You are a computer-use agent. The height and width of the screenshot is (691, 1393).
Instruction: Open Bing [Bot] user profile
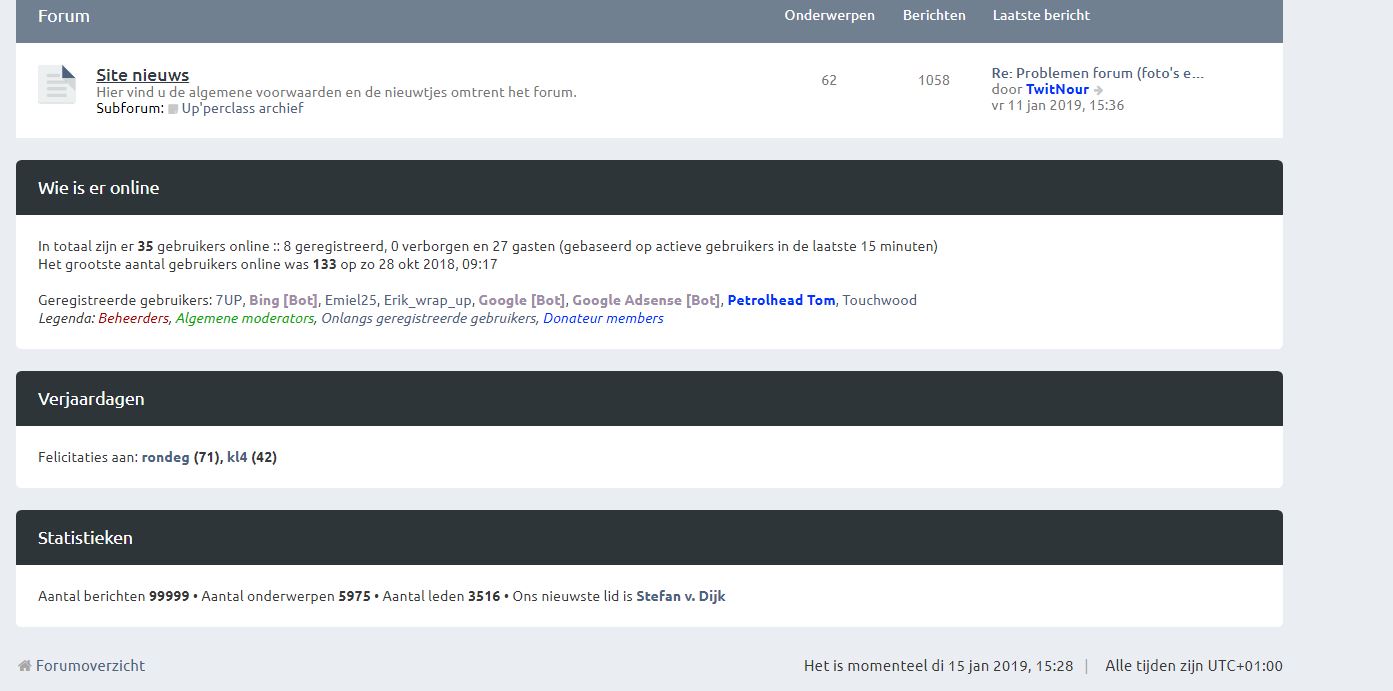[283, 300]
